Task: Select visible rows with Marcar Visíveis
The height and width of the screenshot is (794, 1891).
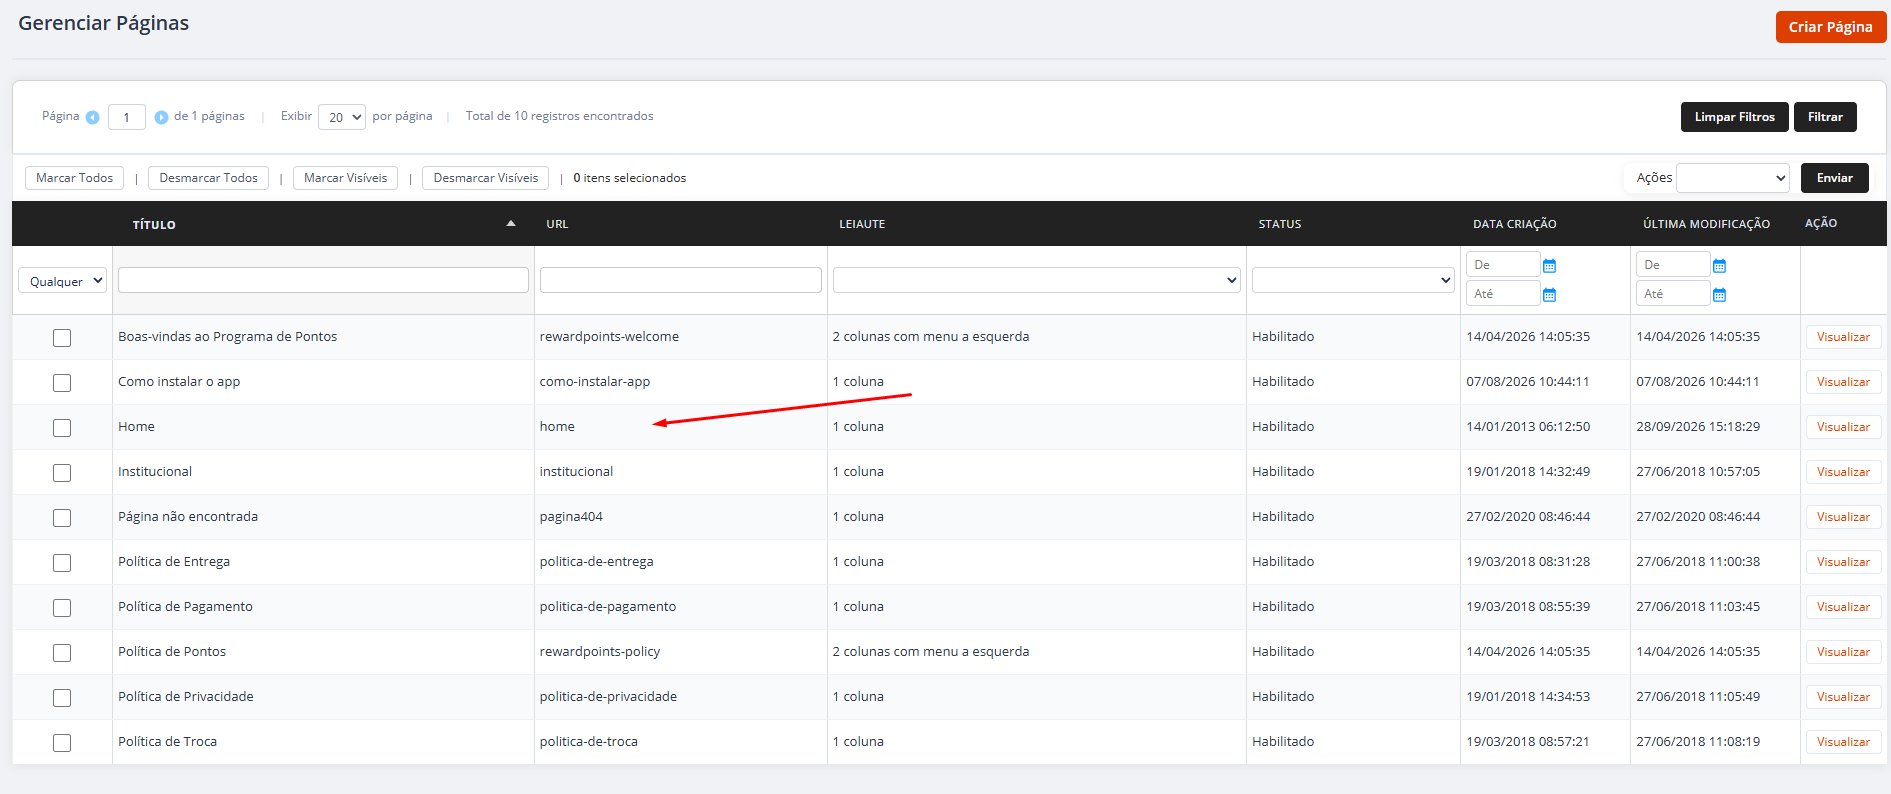Action: (345, 178)
